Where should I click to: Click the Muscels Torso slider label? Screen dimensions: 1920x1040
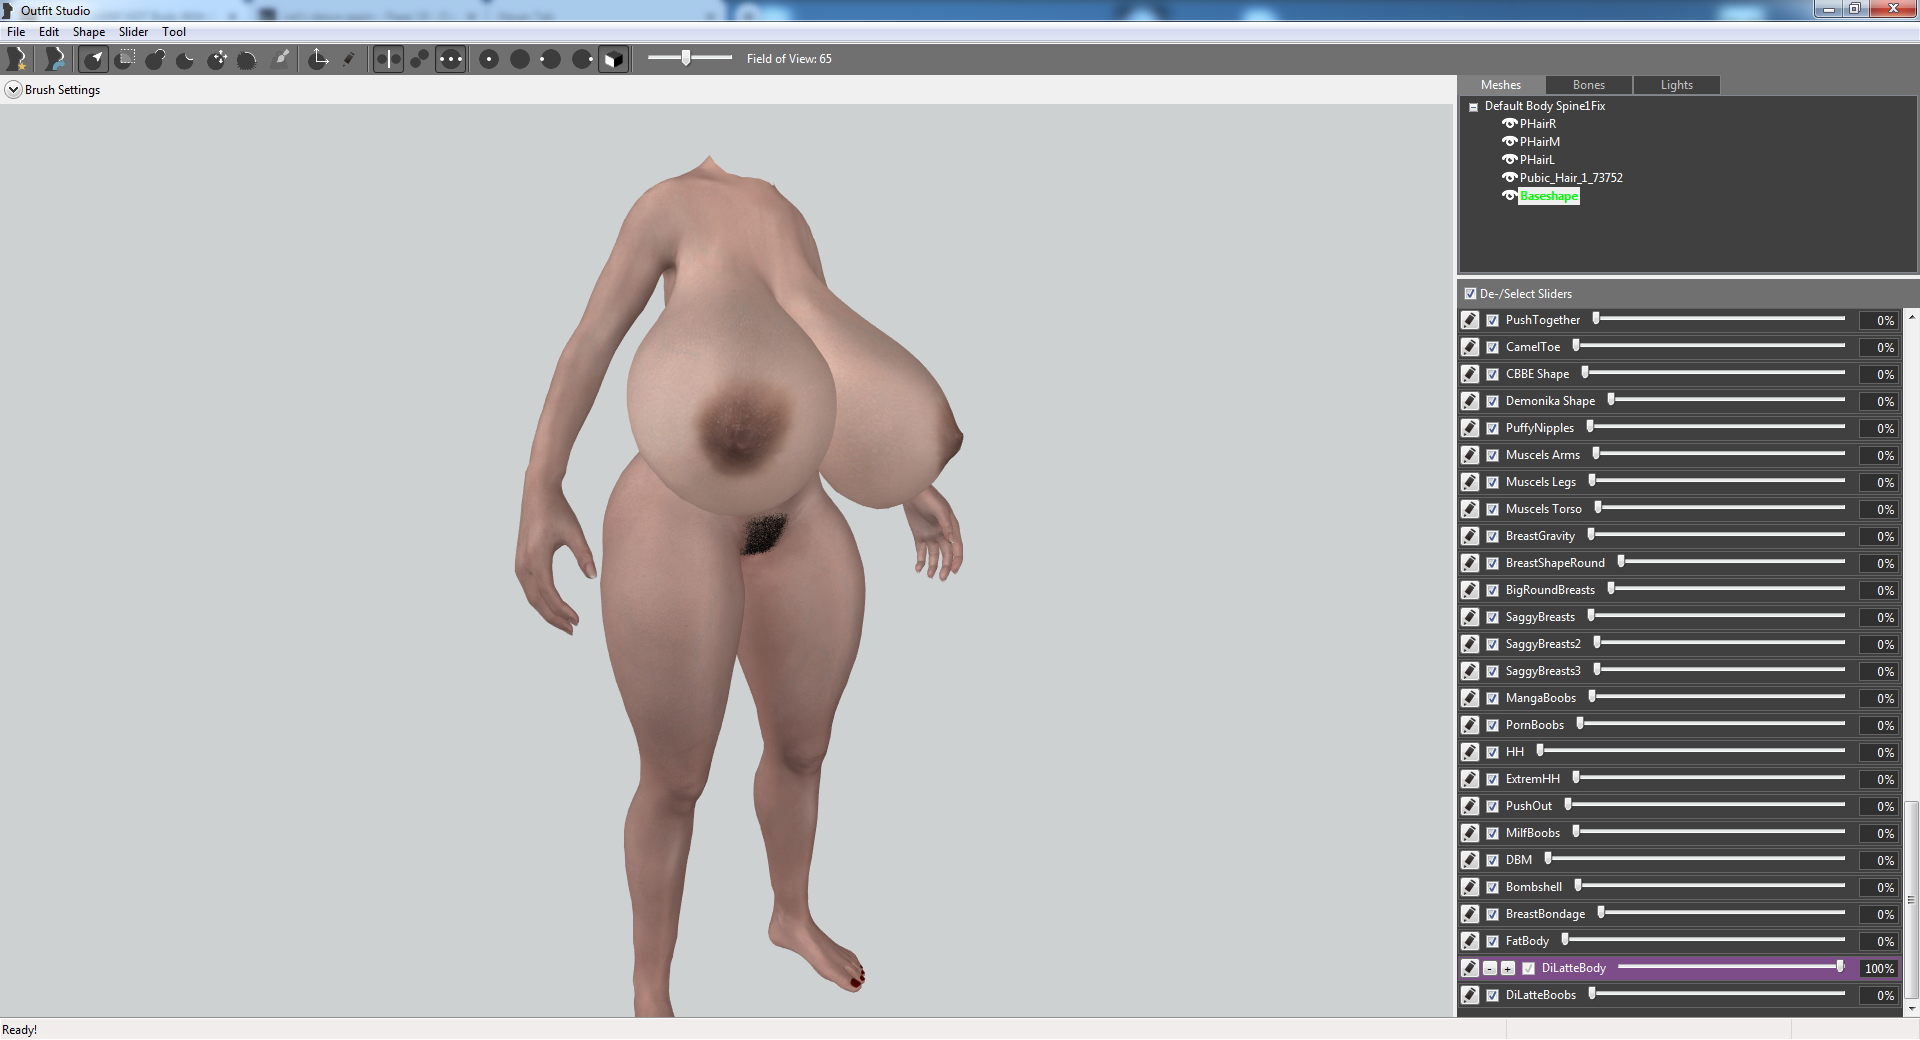[x=1543, y=509]
